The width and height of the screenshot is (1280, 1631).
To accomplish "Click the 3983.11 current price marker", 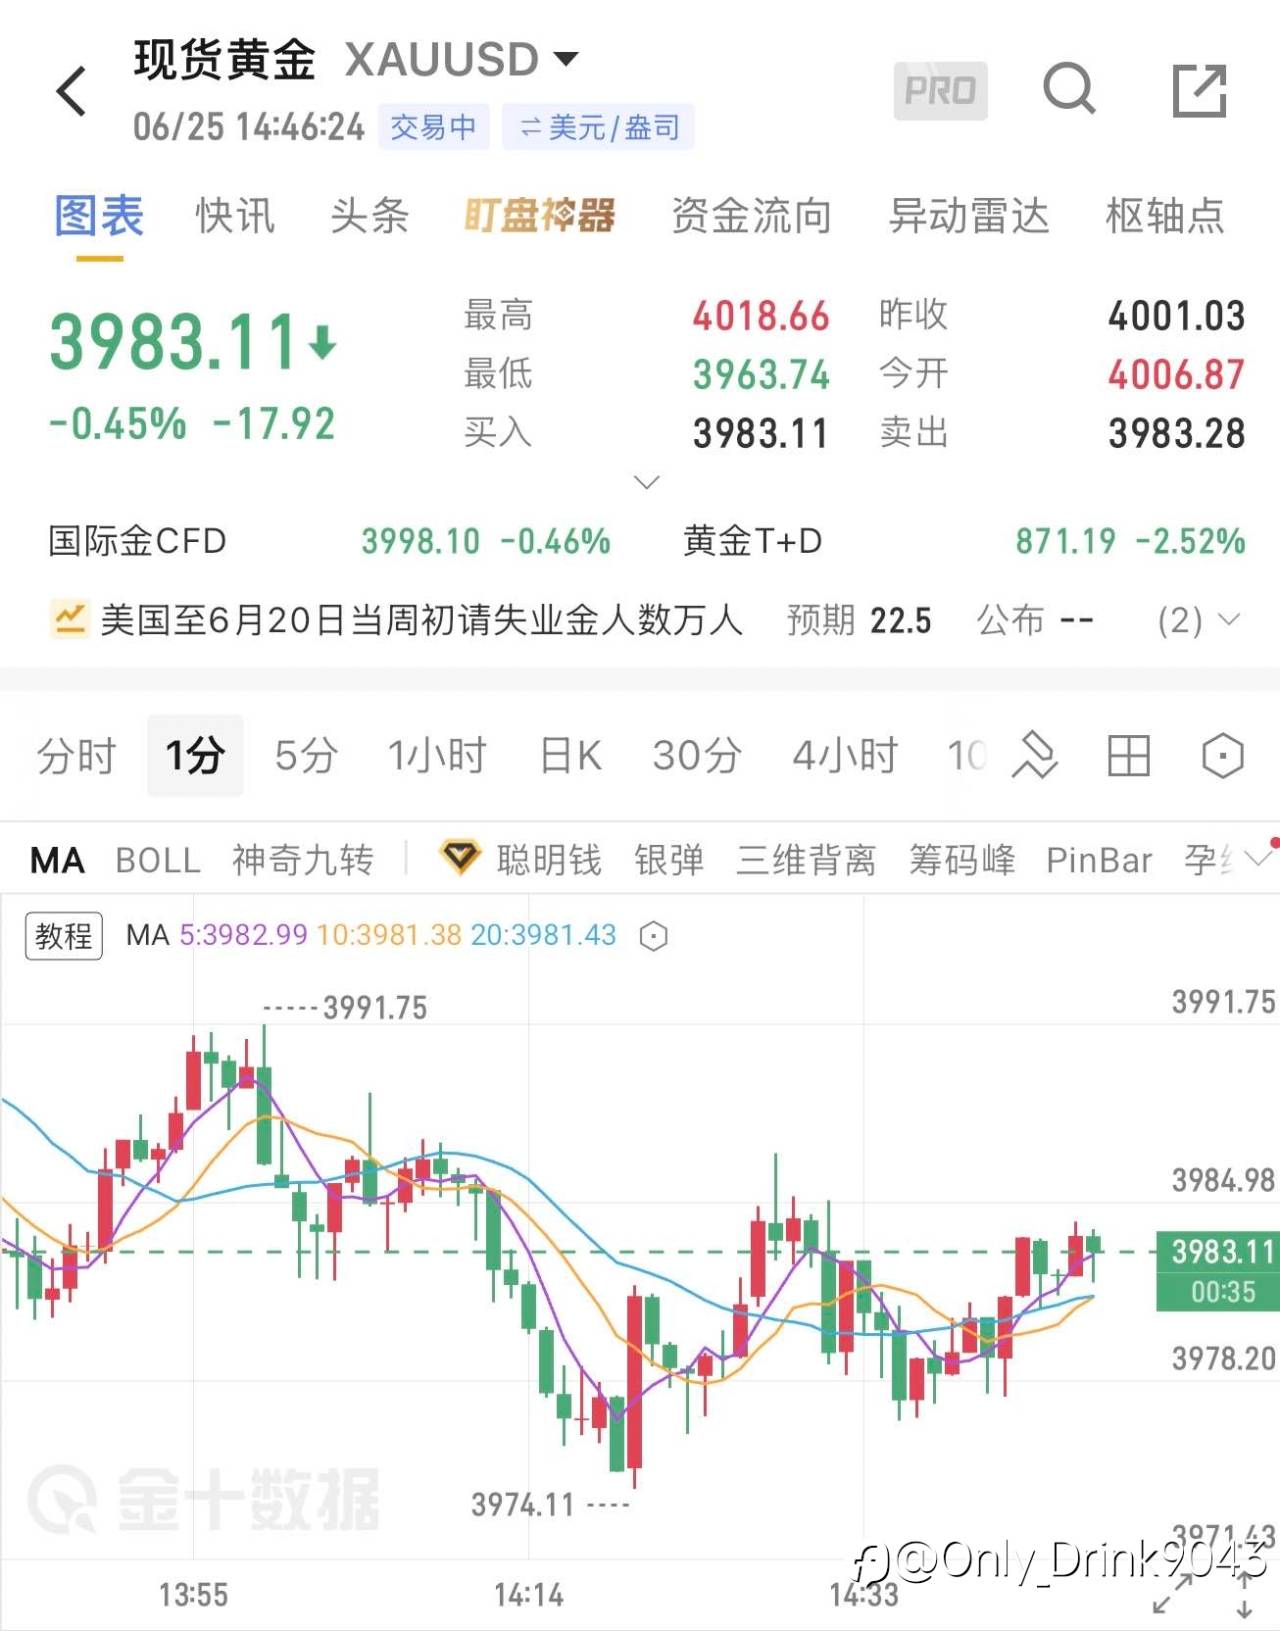I will (1218, 1271).
